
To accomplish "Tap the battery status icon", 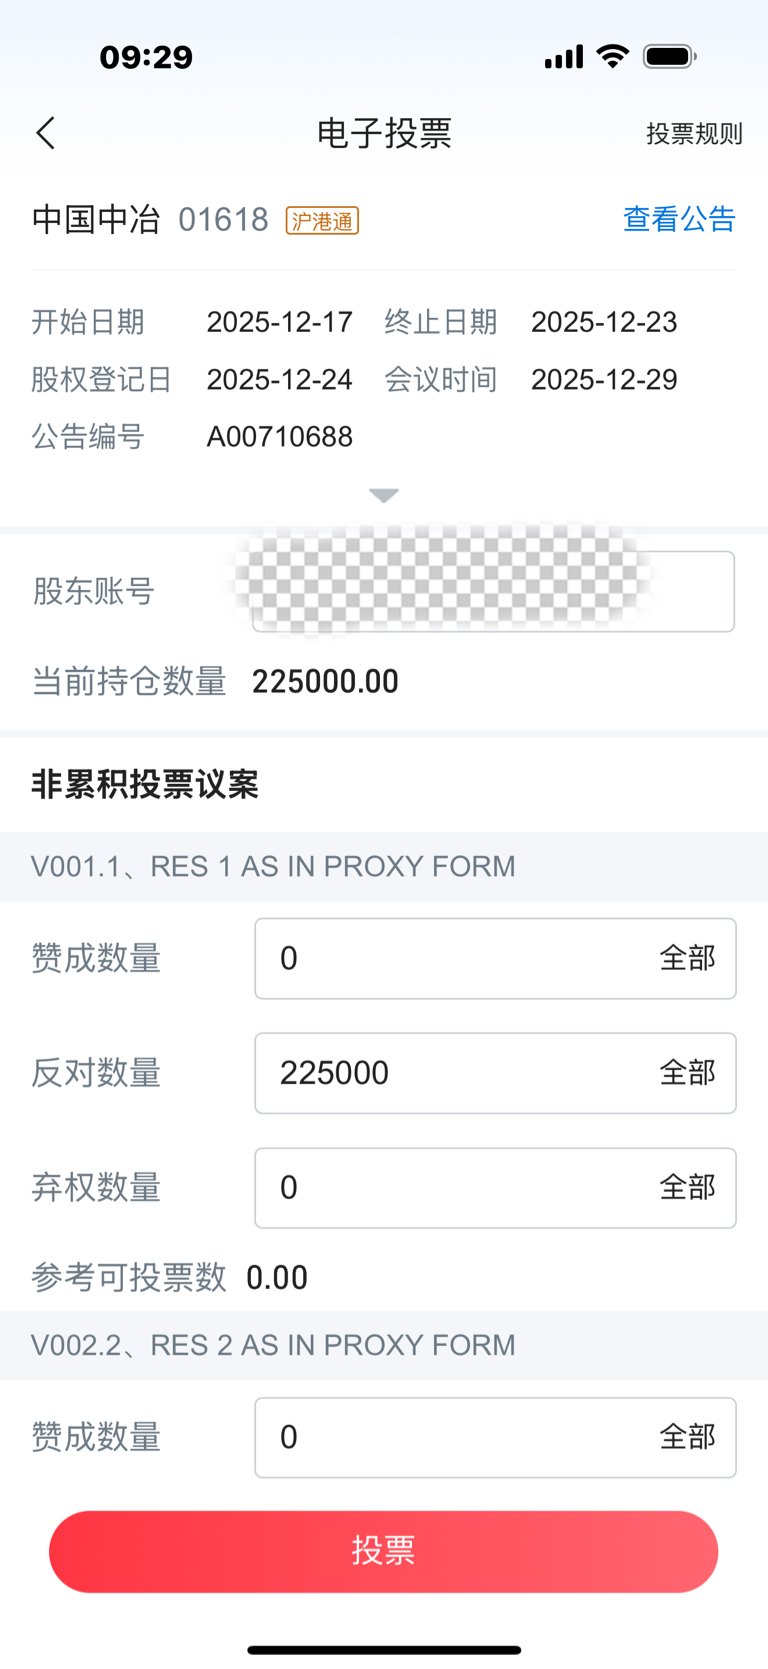I will [x=670, y=56].
